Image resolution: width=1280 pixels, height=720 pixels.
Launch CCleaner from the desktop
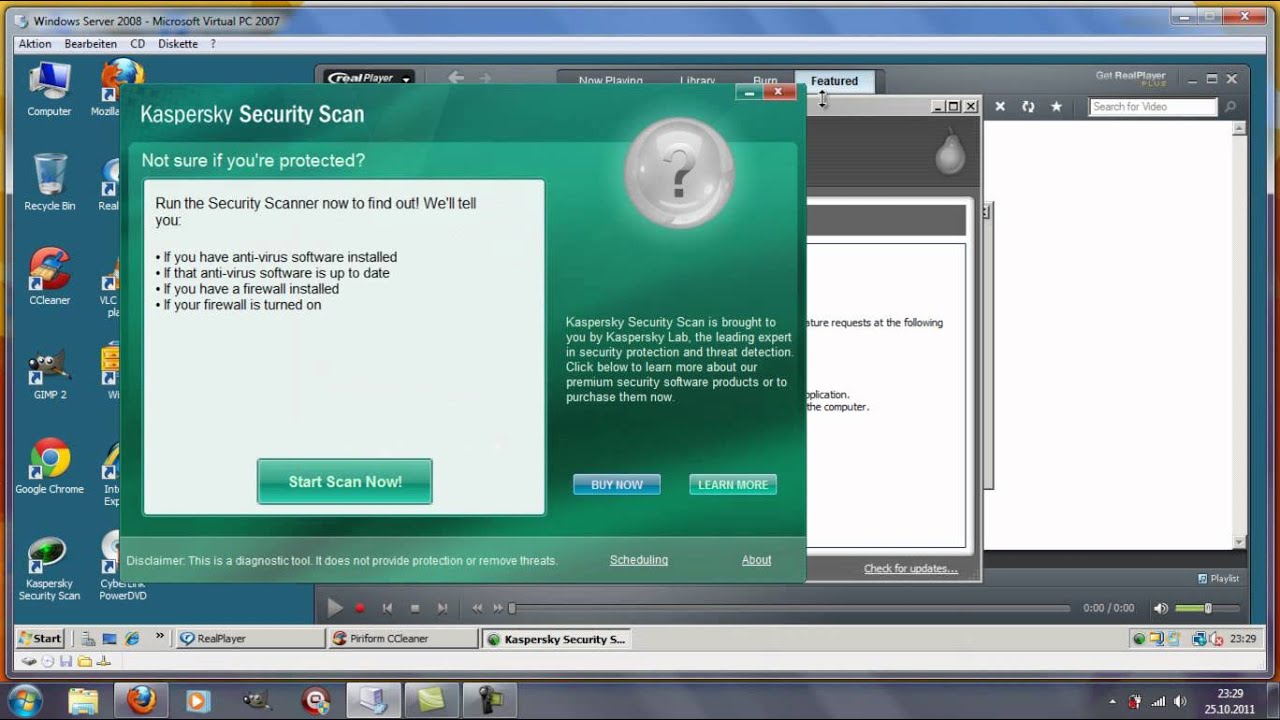pos(49,276)
